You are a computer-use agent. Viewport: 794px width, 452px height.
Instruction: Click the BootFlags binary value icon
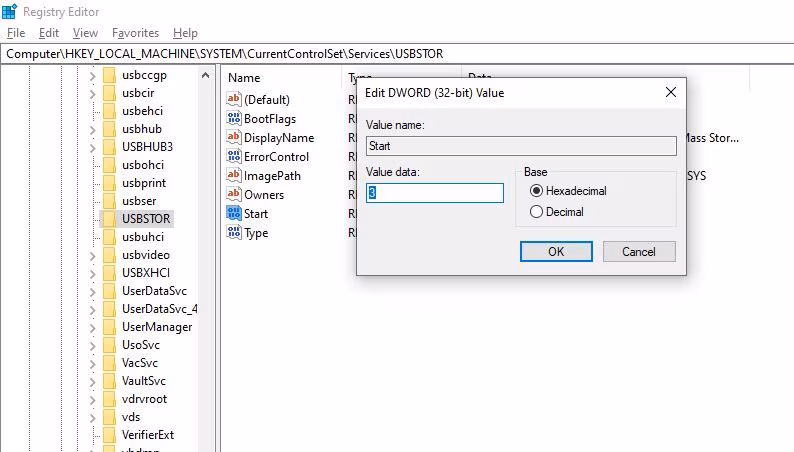click(235, 119)
